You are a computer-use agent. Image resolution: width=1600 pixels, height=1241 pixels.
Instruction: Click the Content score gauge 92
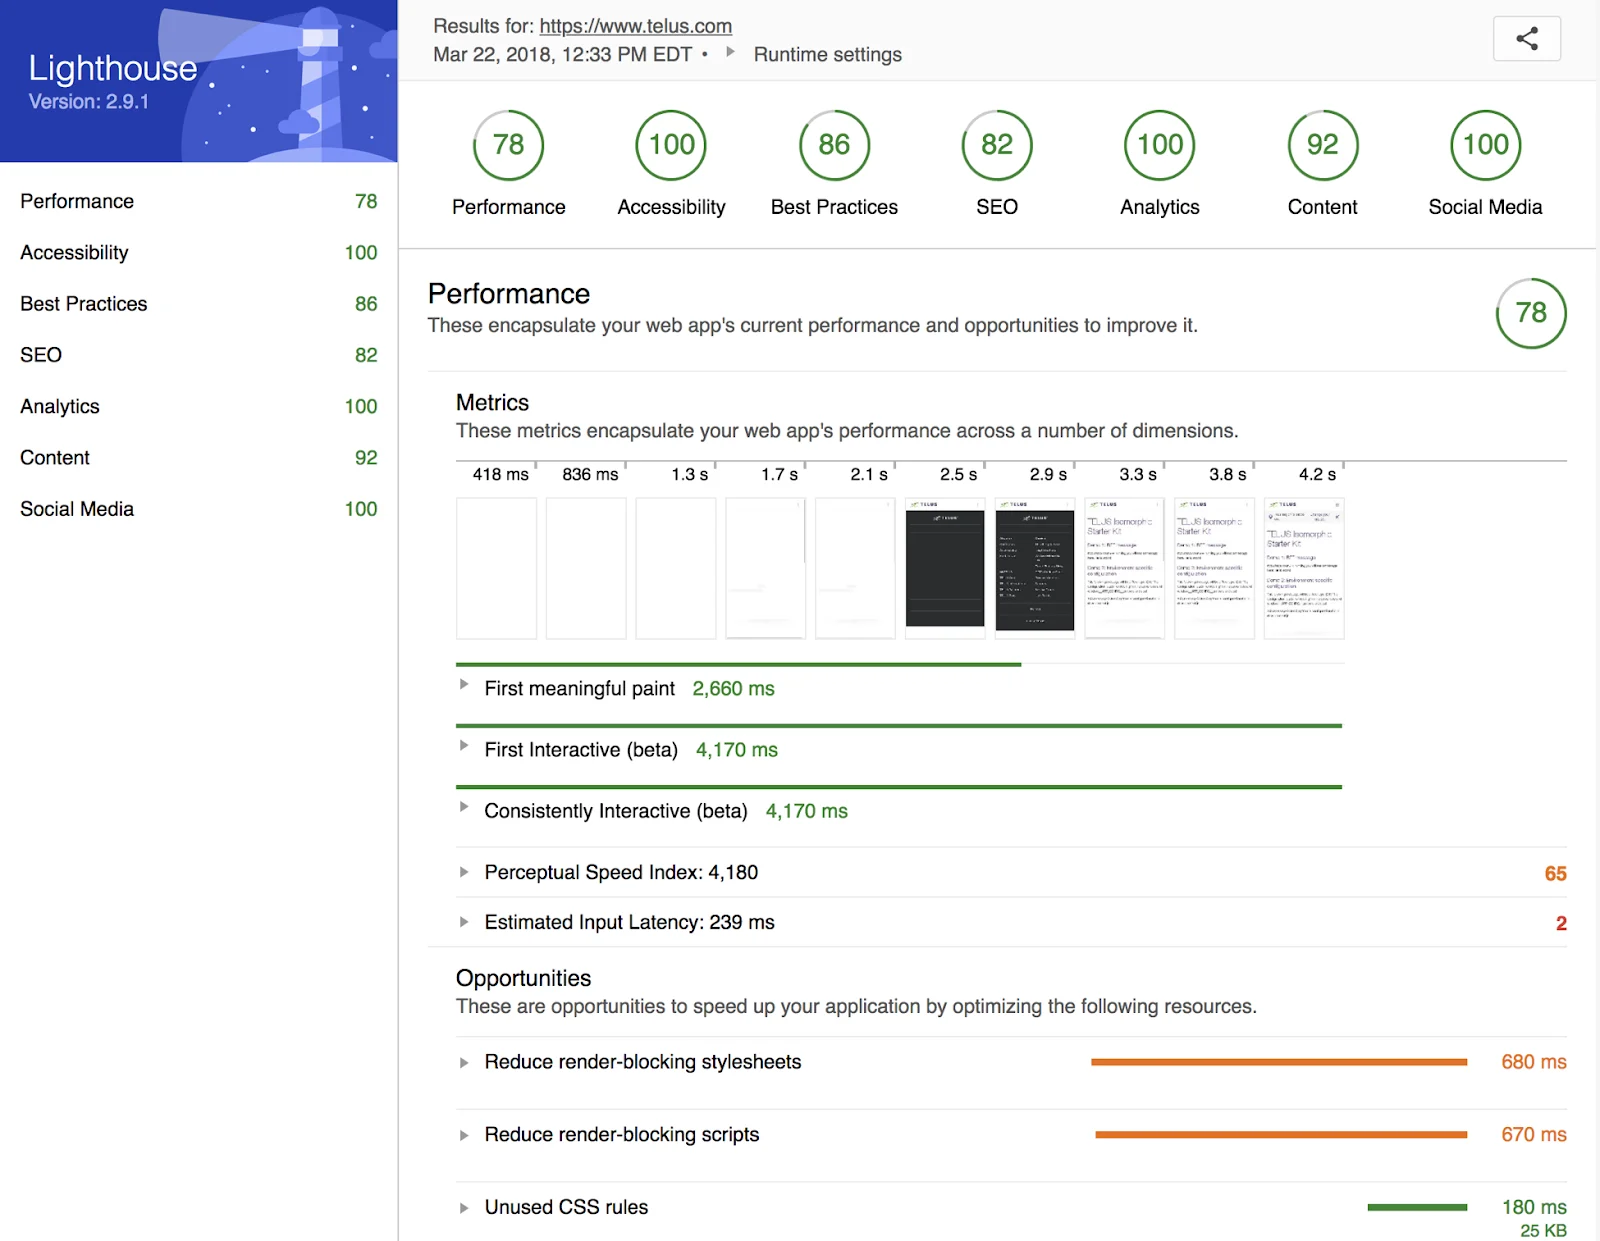(1323, 145)
